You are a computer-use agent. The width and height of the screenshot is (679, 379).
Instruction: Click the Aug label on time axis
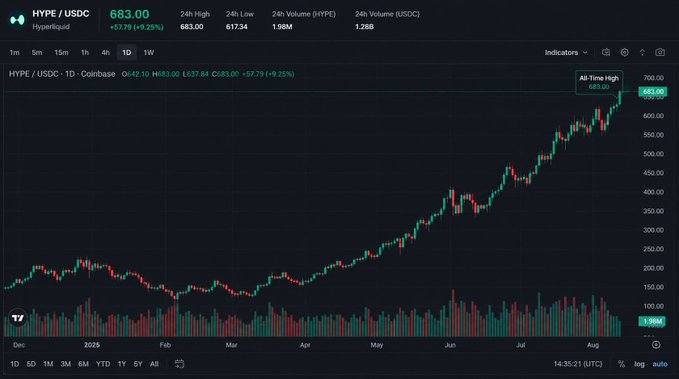coord(593,345)
